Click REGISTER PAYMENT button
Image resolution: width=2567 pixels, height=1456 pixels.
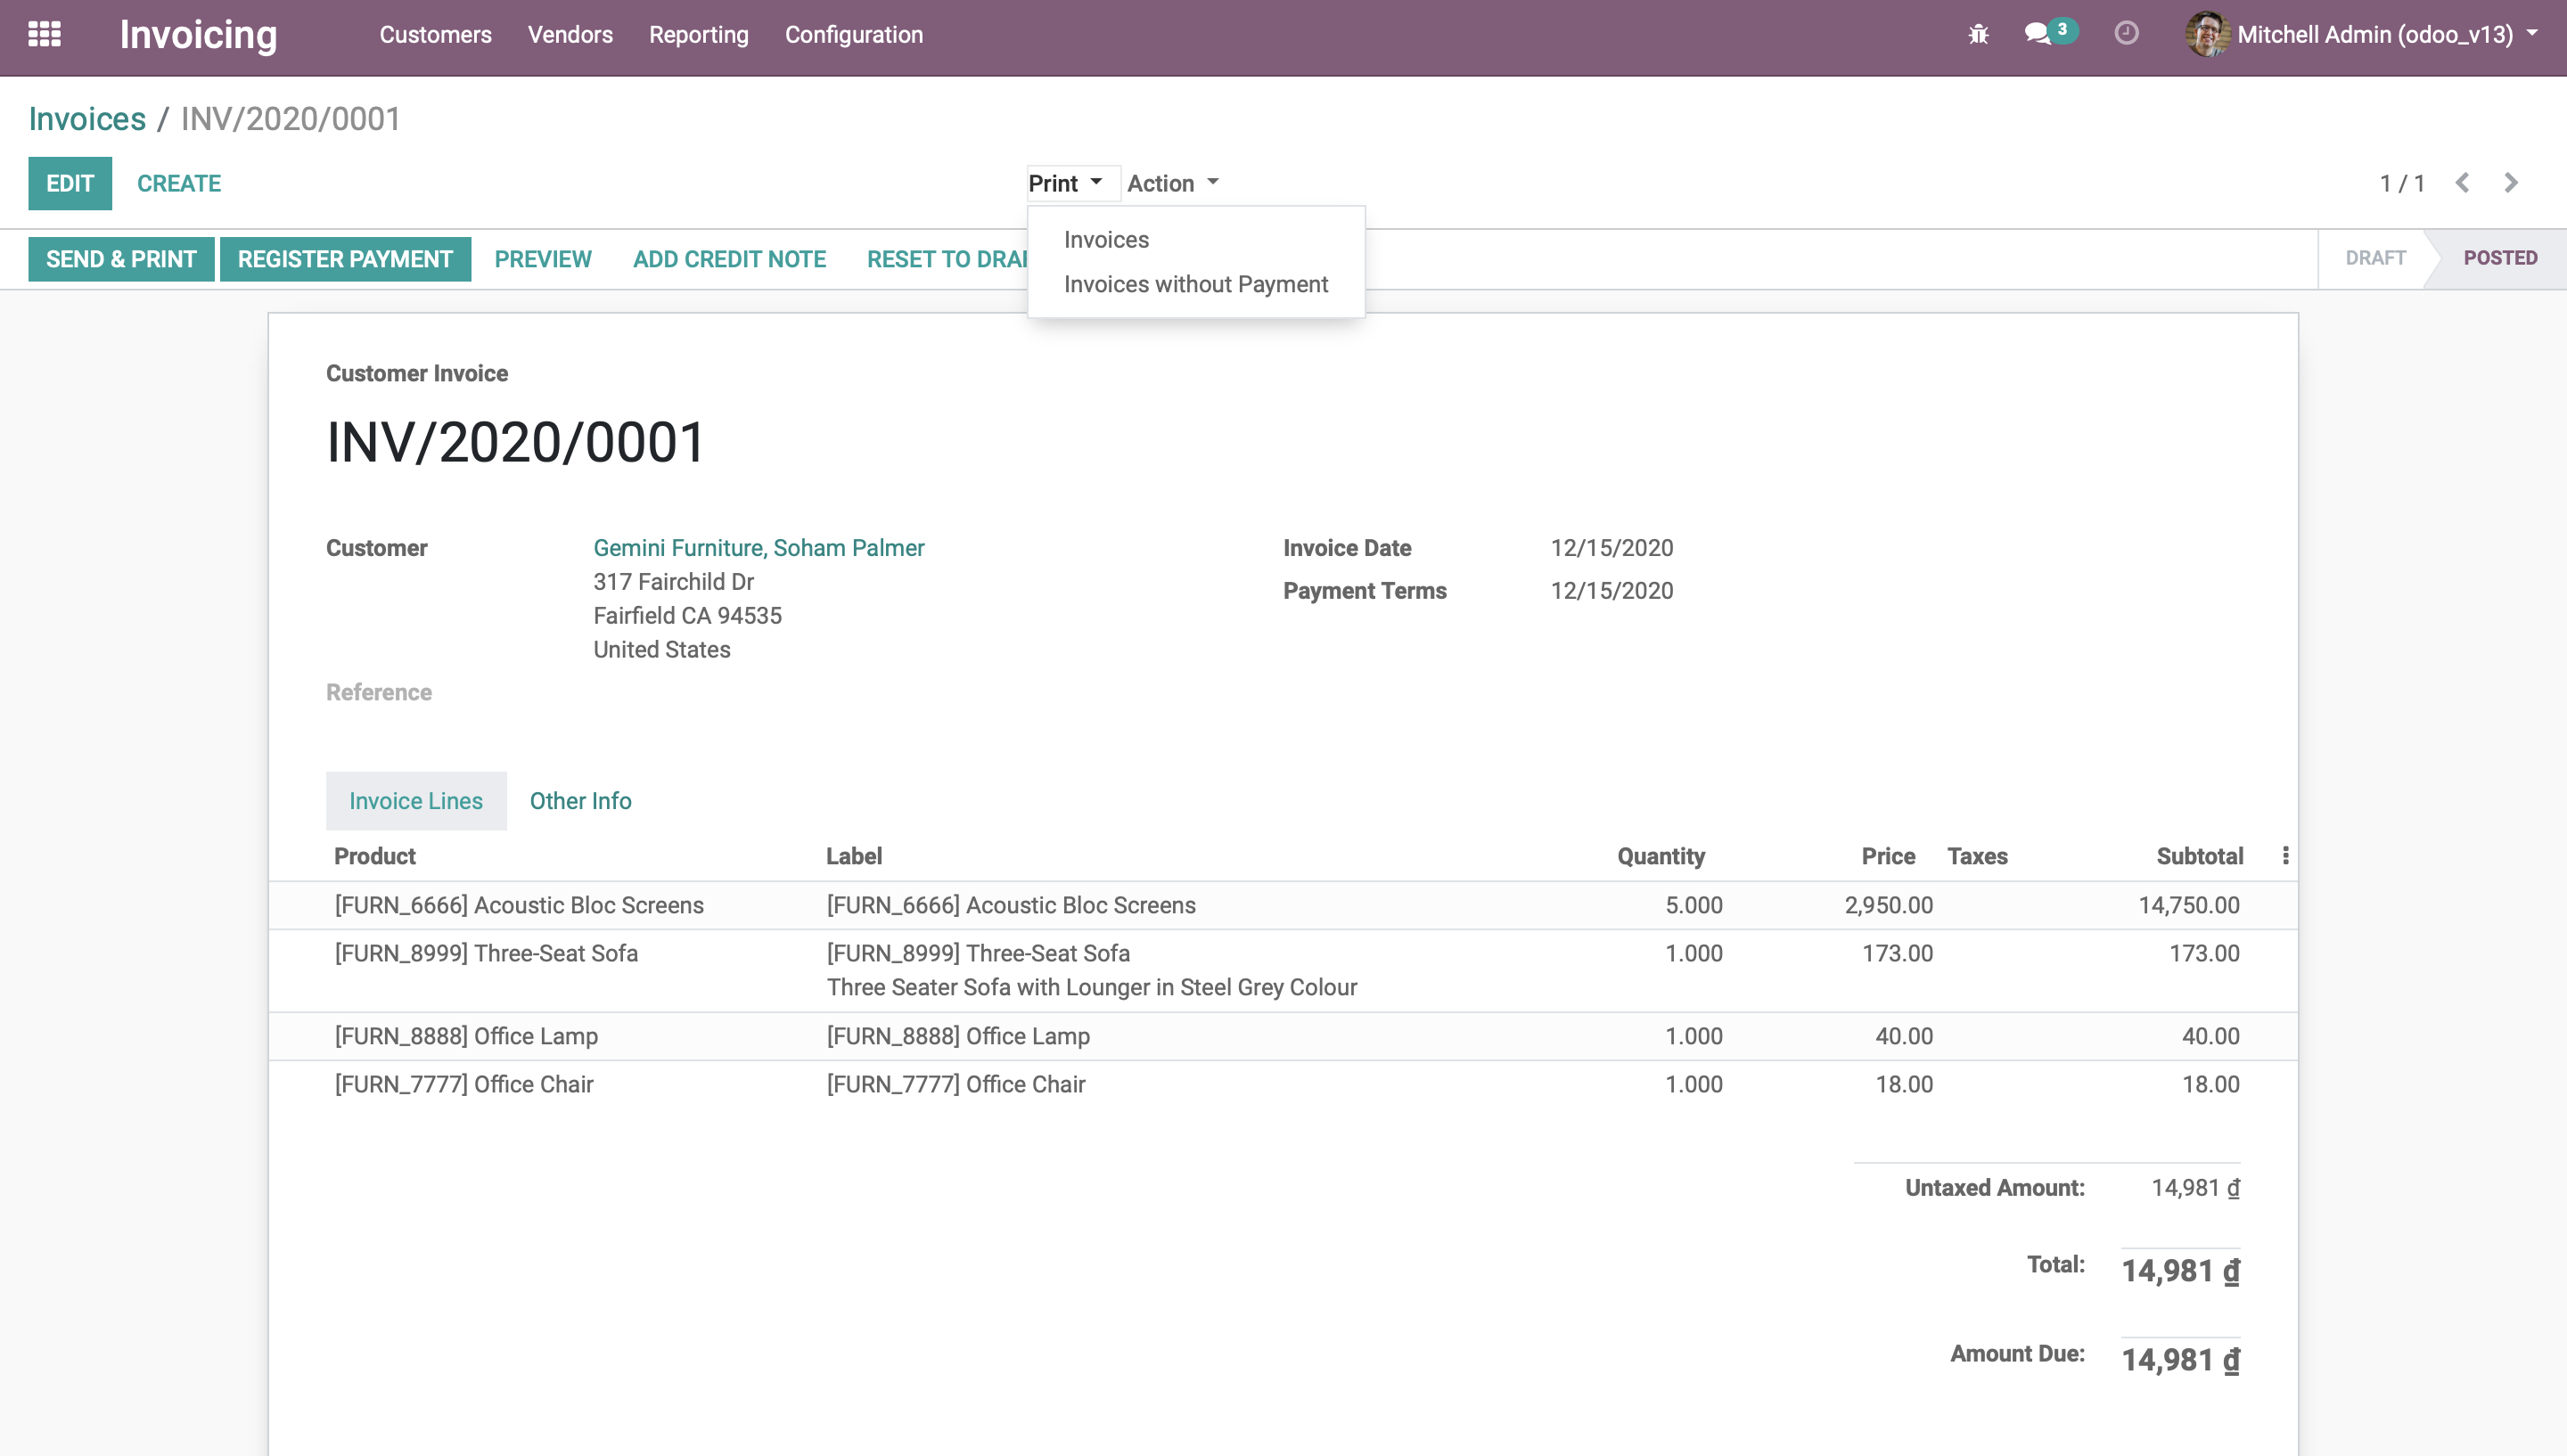[x=345, y=259]
